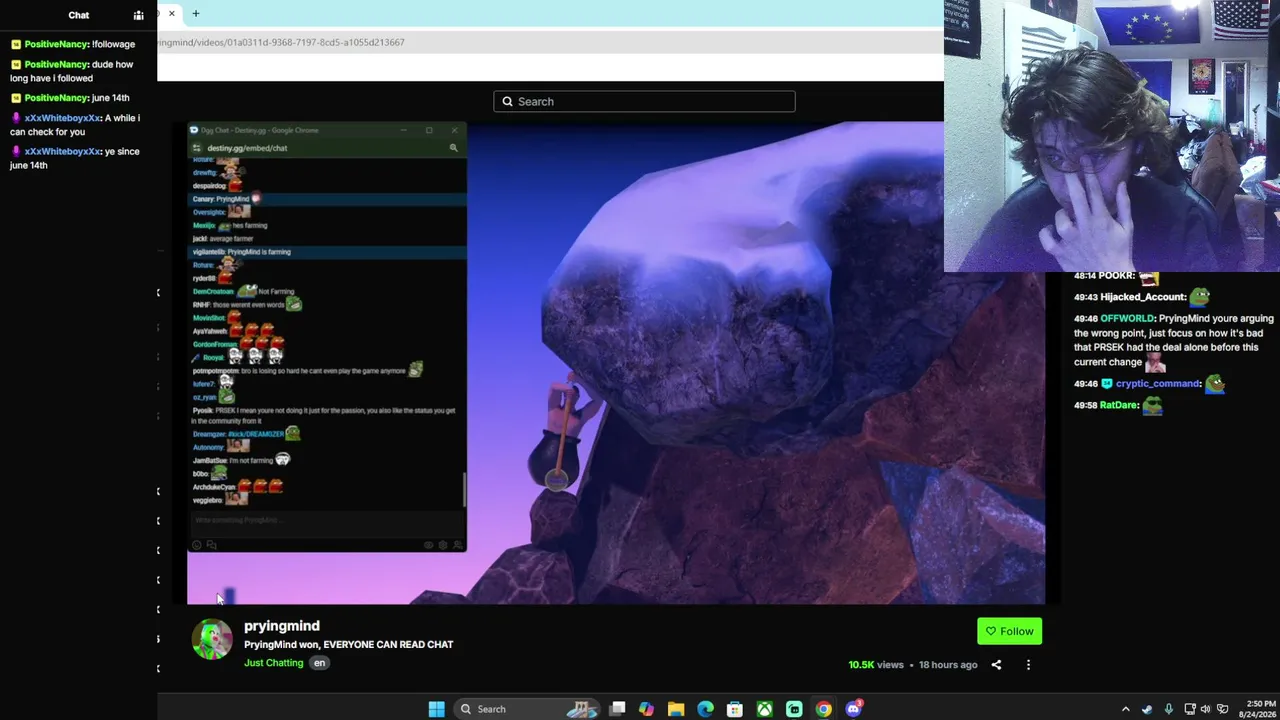The height and width of the screenshot is (720, 1280).
Task: Open File Explorer from the taskbar
Action: [676, 709]
